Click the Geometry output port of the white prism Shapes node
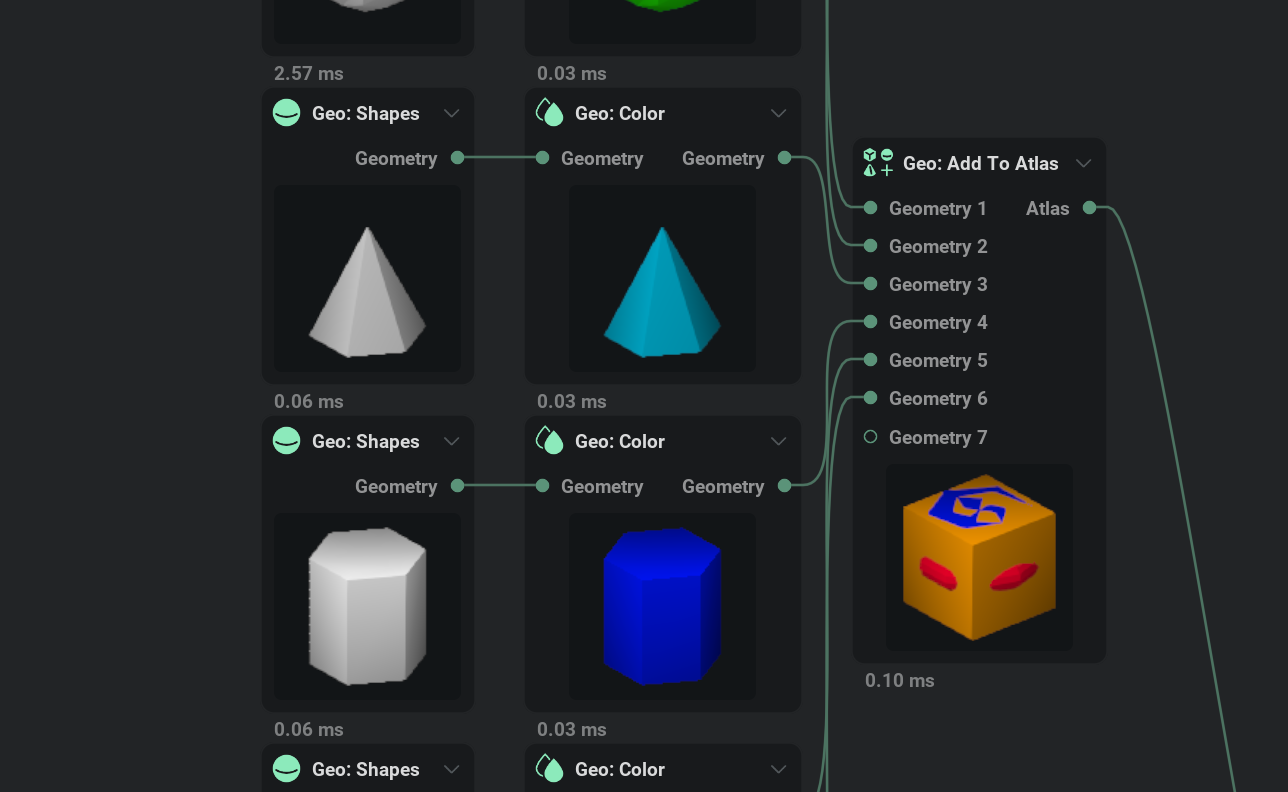This screenshot has width=1288, height=792. point(457,486)
